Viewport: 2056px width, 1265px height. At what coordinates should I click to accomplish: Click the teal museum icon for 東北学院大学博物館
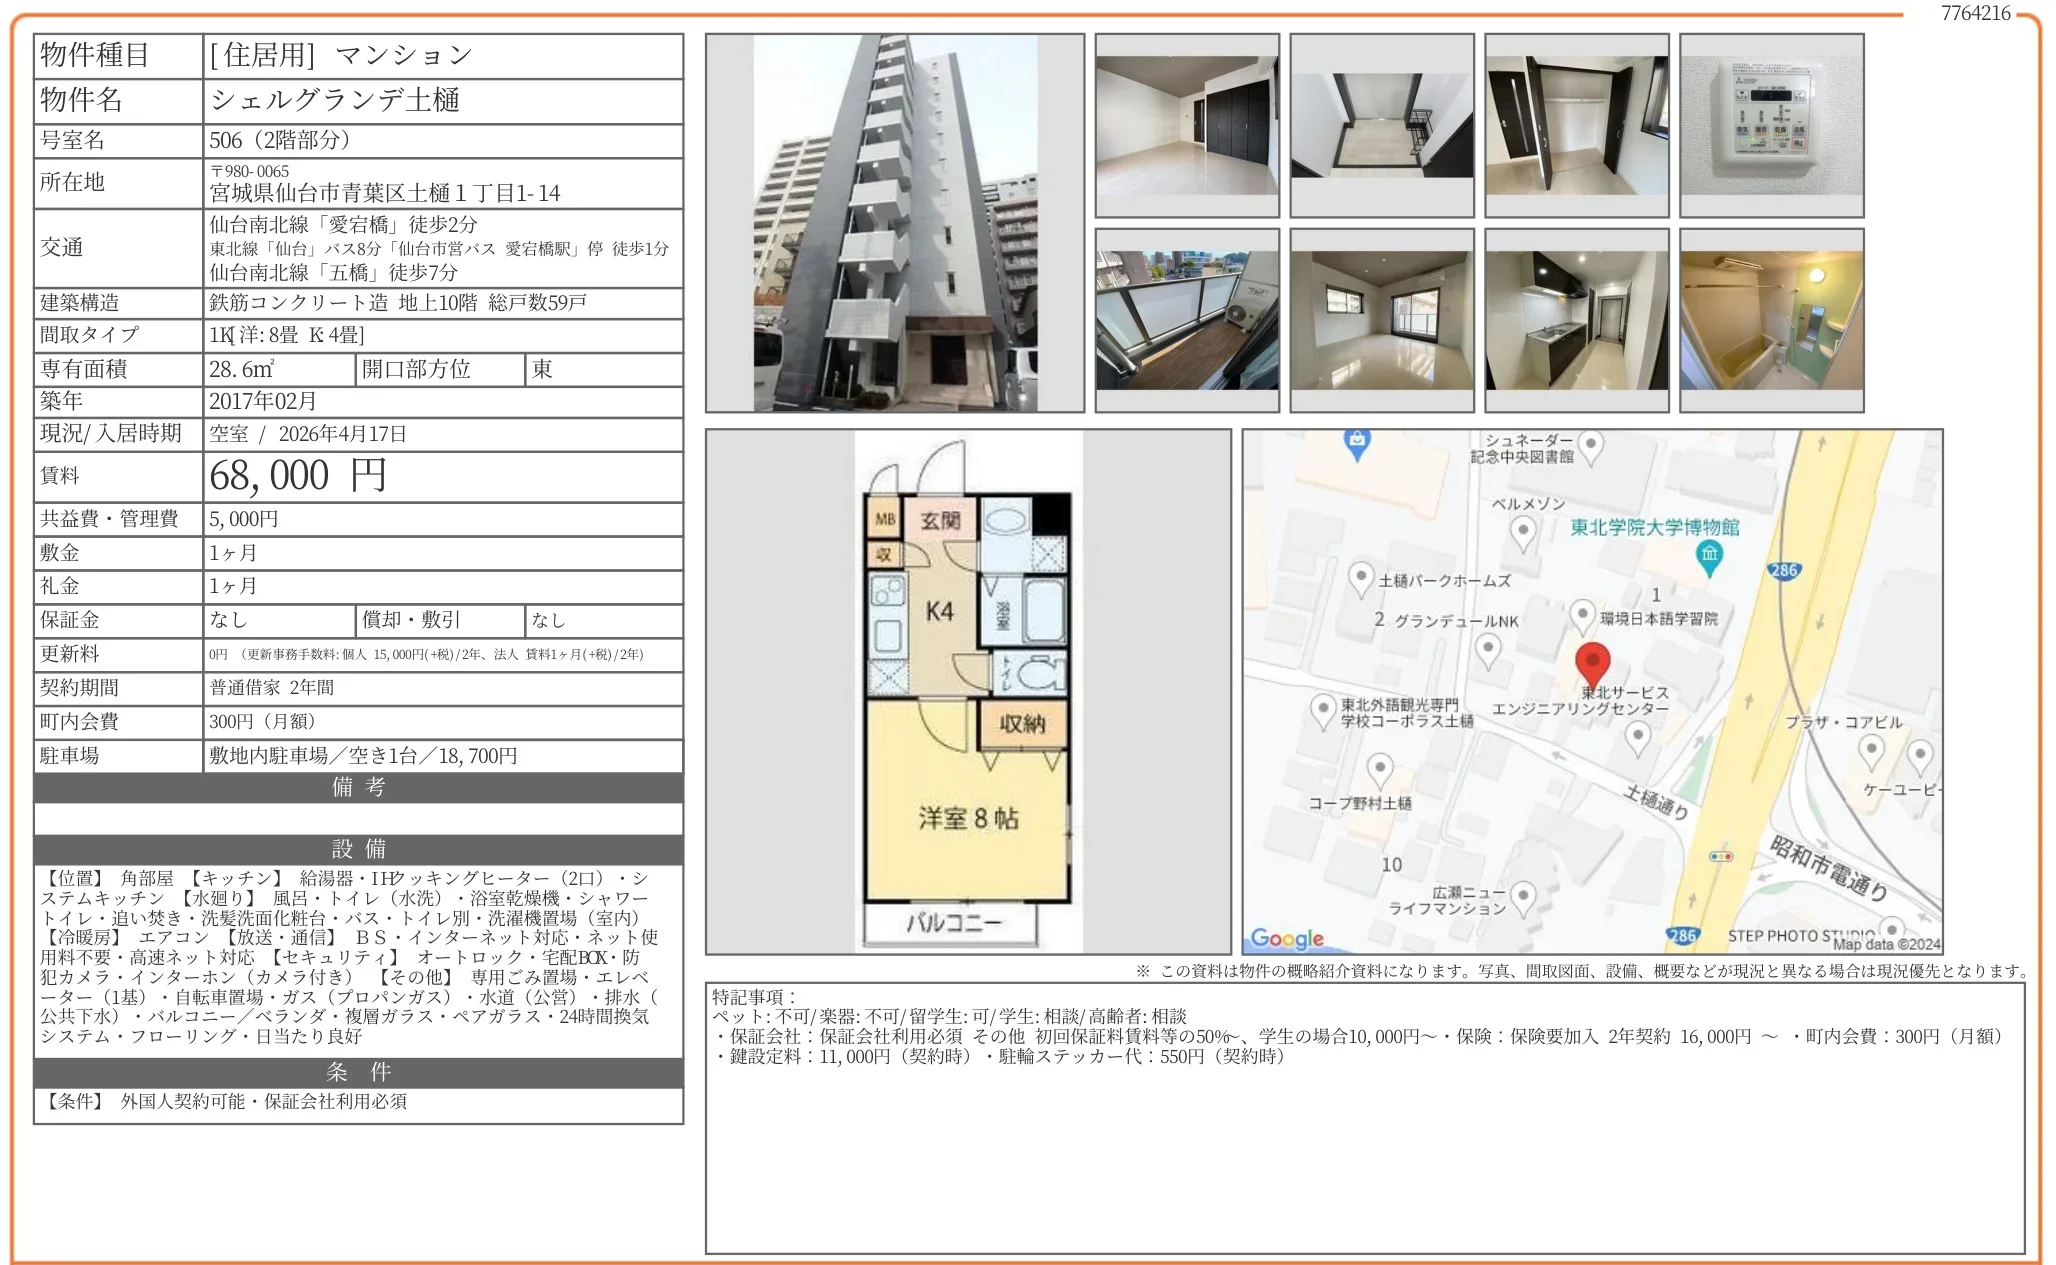coord(1710,556)
